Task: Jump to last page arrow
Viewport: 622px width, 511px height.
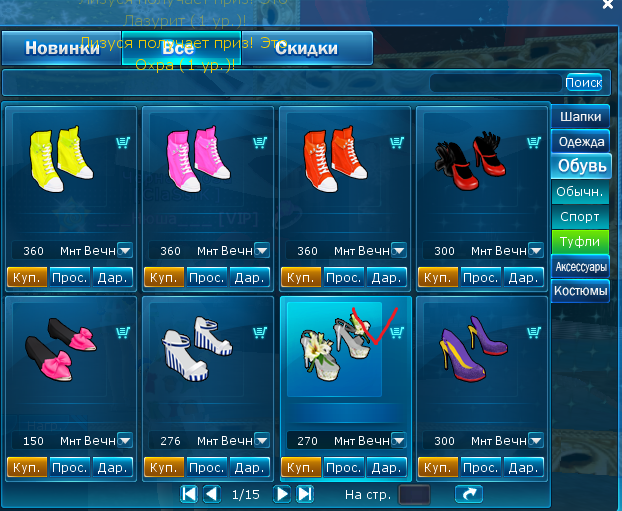Action: point(305,494)
